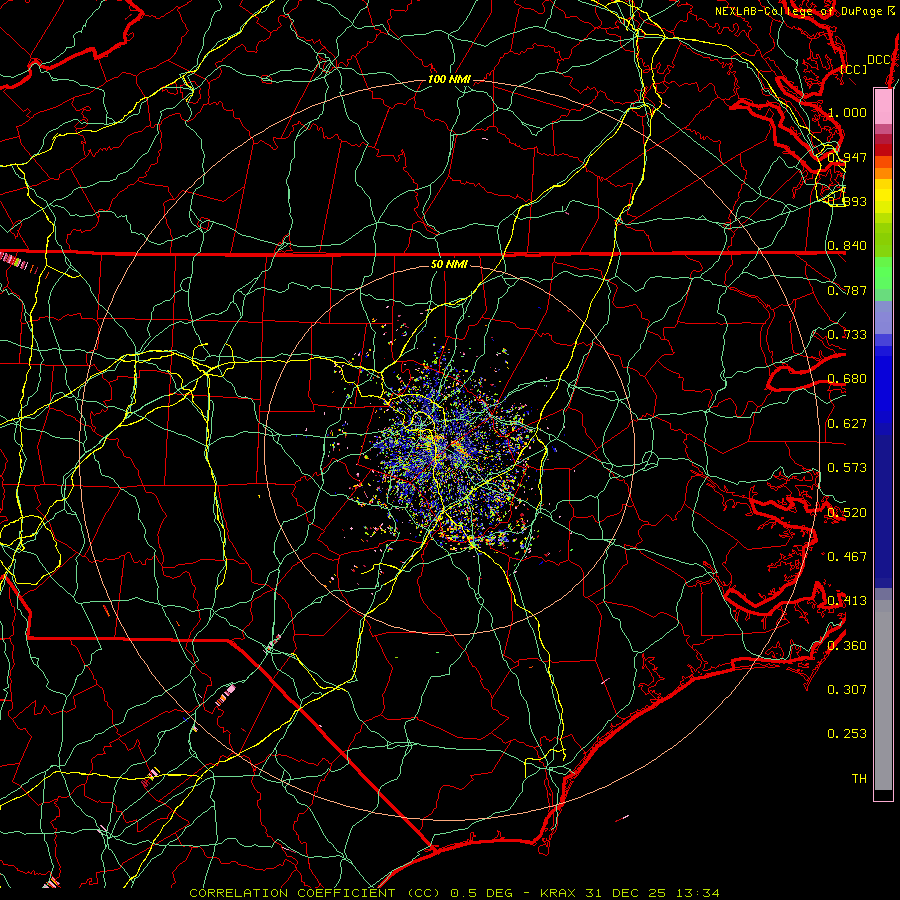
Task: Click the 50 NMI range ring label
Action: (x=449, y=265)
